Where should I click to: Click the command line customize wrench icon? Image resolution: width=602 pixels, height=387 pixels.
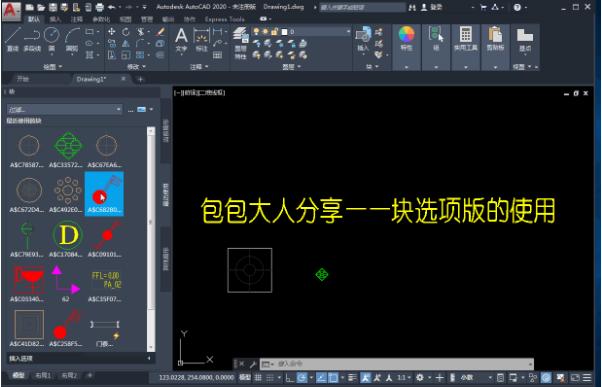click(253, 364)
